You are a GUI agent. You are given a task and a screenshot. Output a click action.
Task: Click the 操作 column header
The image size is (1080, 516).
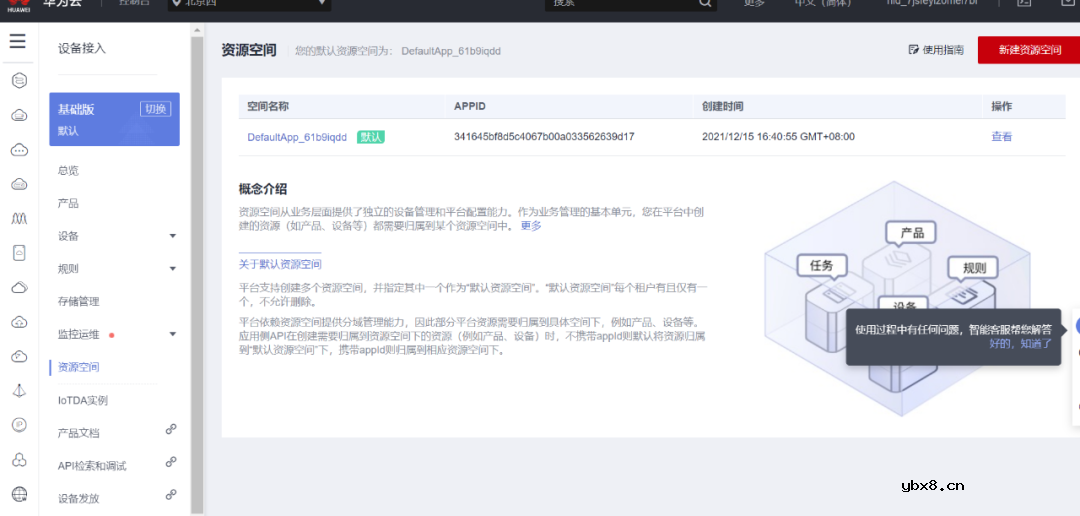click(1001, 107)
